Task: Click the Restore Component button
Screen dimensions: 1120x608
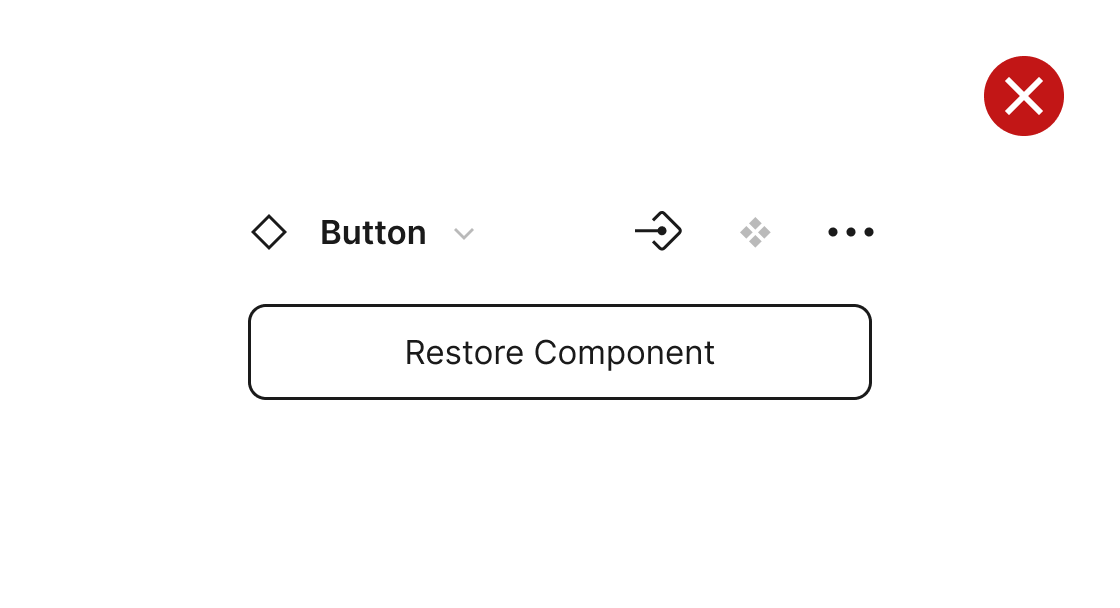Action: tap(559, 352)
